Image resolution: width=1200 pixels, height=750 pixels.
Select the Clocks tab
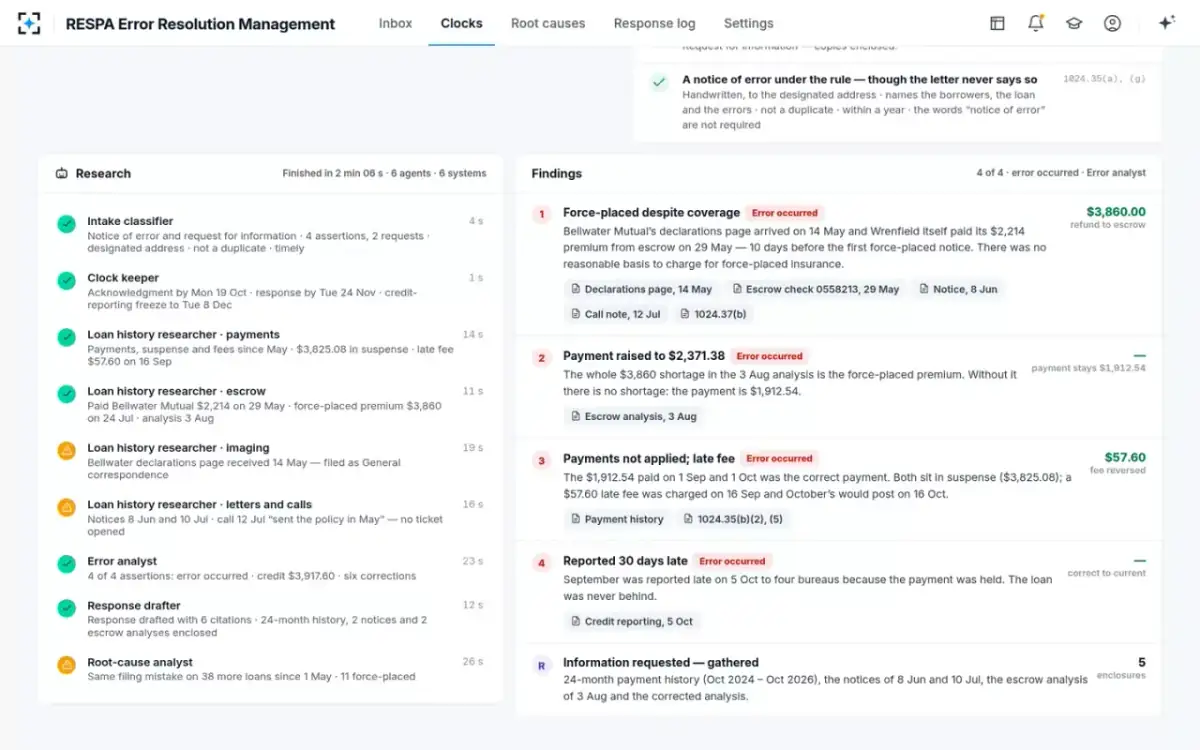pos(461,23)
